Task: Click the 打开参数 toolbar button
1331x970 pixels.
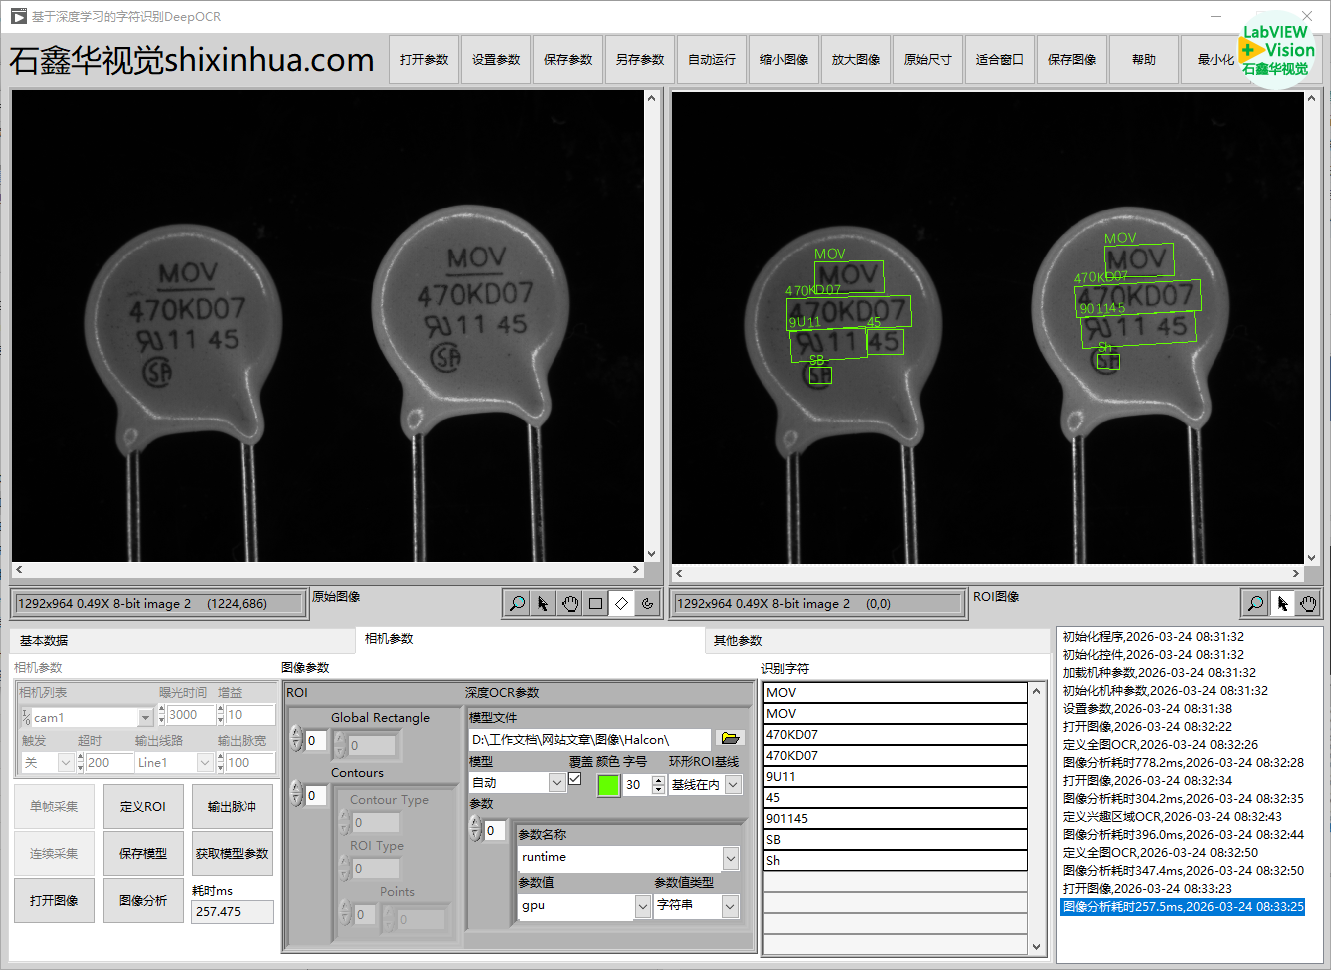Action: [x=424, y=60]
